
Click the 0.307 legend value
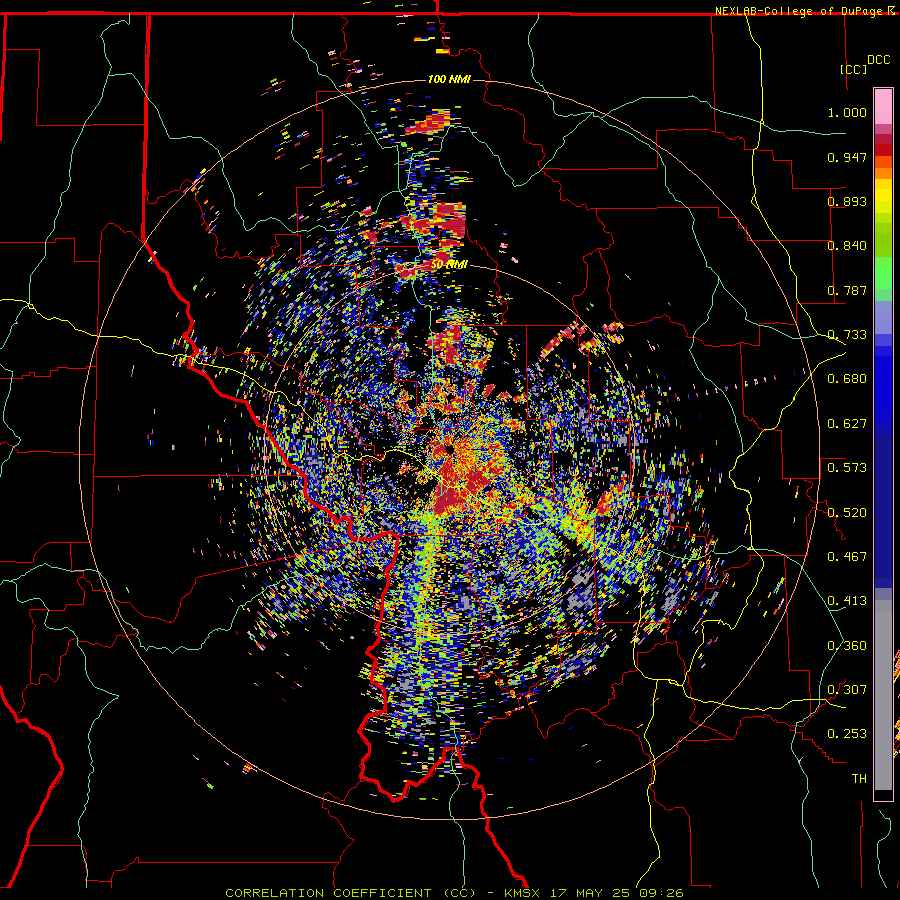click(847, 690)
